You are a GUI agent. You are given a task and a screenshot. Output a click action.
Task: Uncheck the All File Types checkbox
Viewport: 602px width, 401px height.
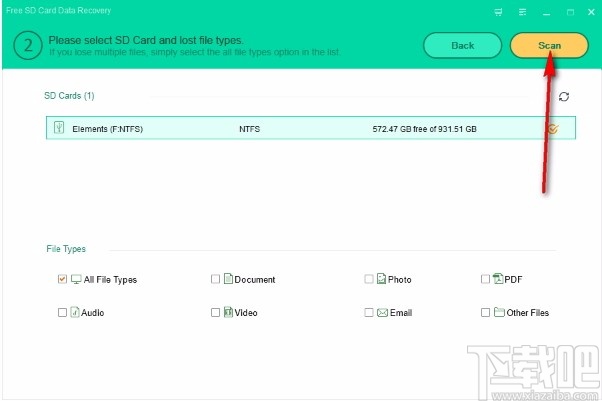(x=62, y=279)
